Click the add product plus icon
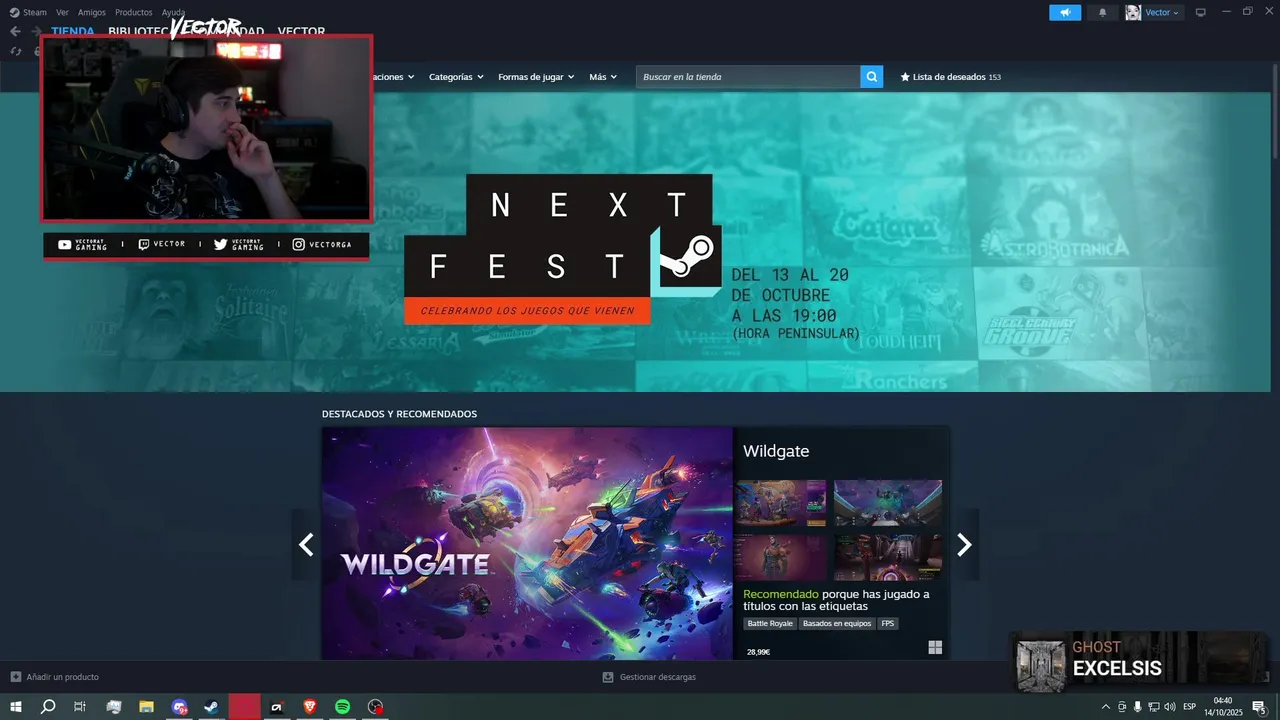This screenshot has height=720, width=1280. (x=15, y=677)
